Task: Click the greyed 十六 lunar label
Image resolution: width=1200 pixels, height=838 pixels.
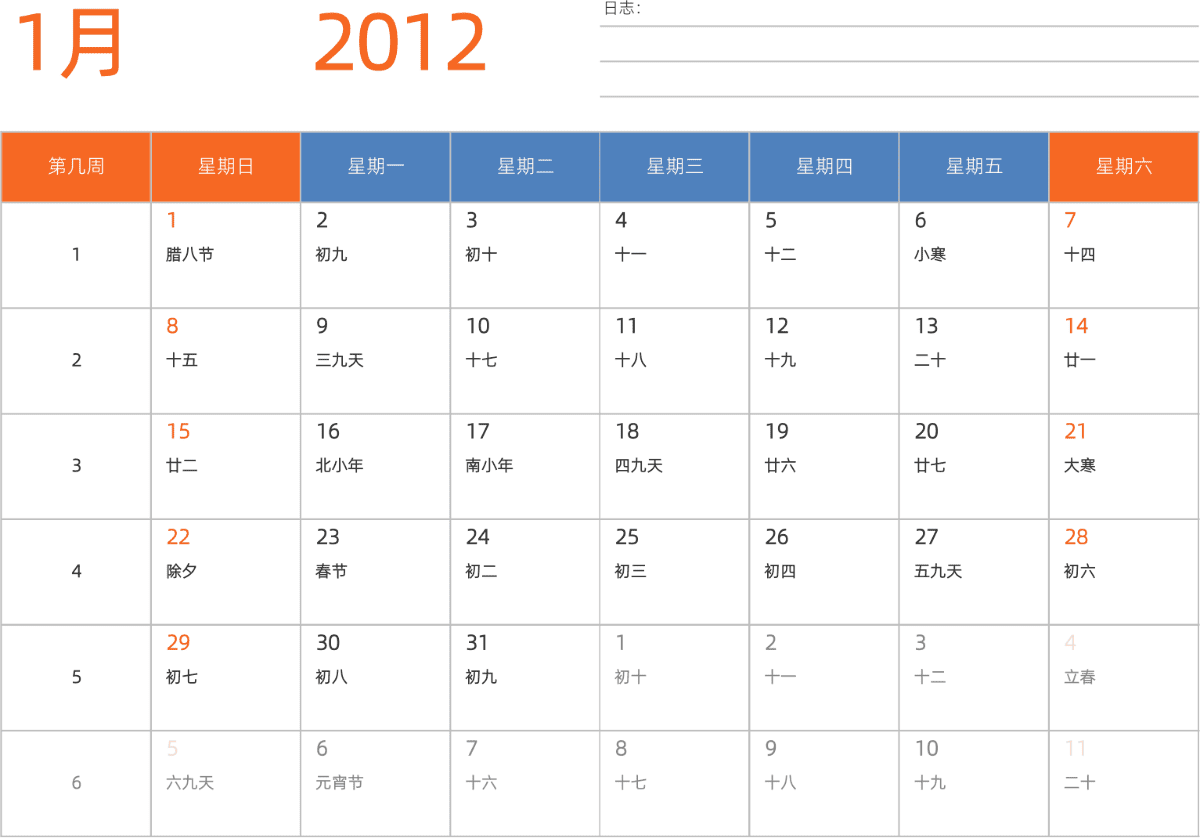Action: coord(482,783)
